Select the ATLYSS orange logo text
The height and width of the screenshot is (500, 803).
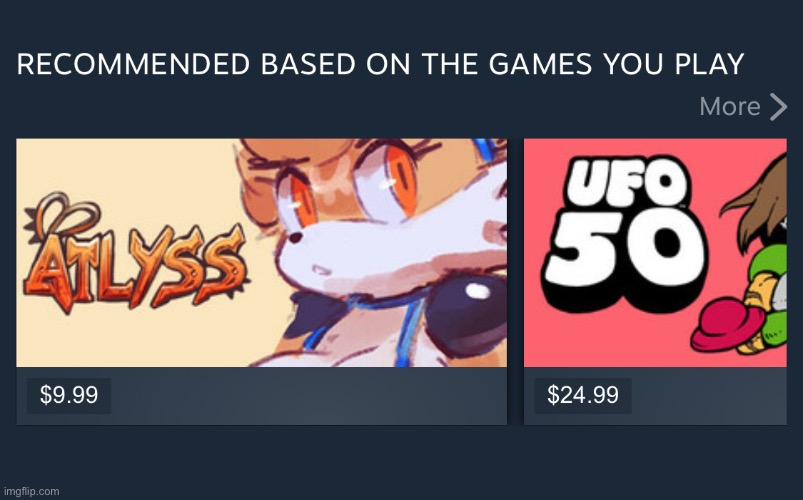point(135,266)
